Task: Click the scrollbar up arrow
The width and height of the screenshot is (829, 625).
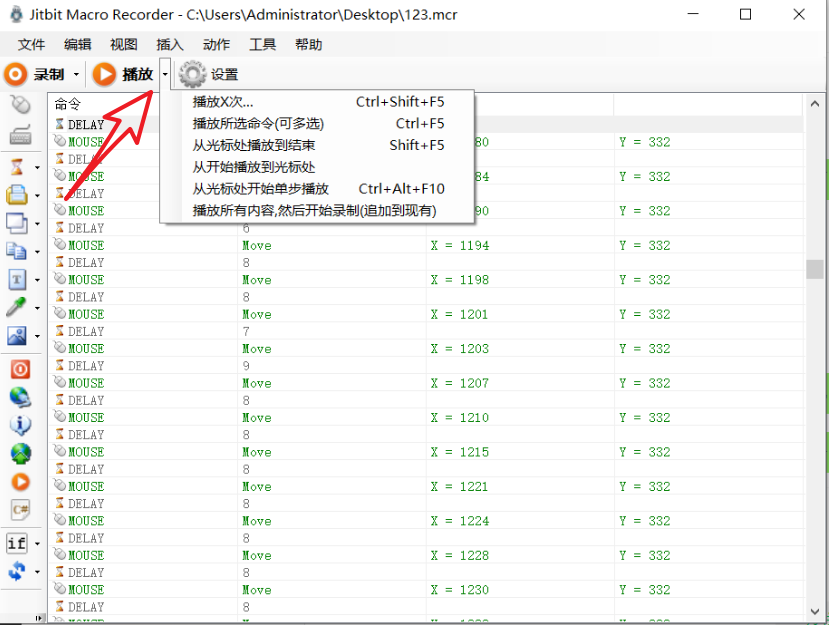Action: coord(815,104)
